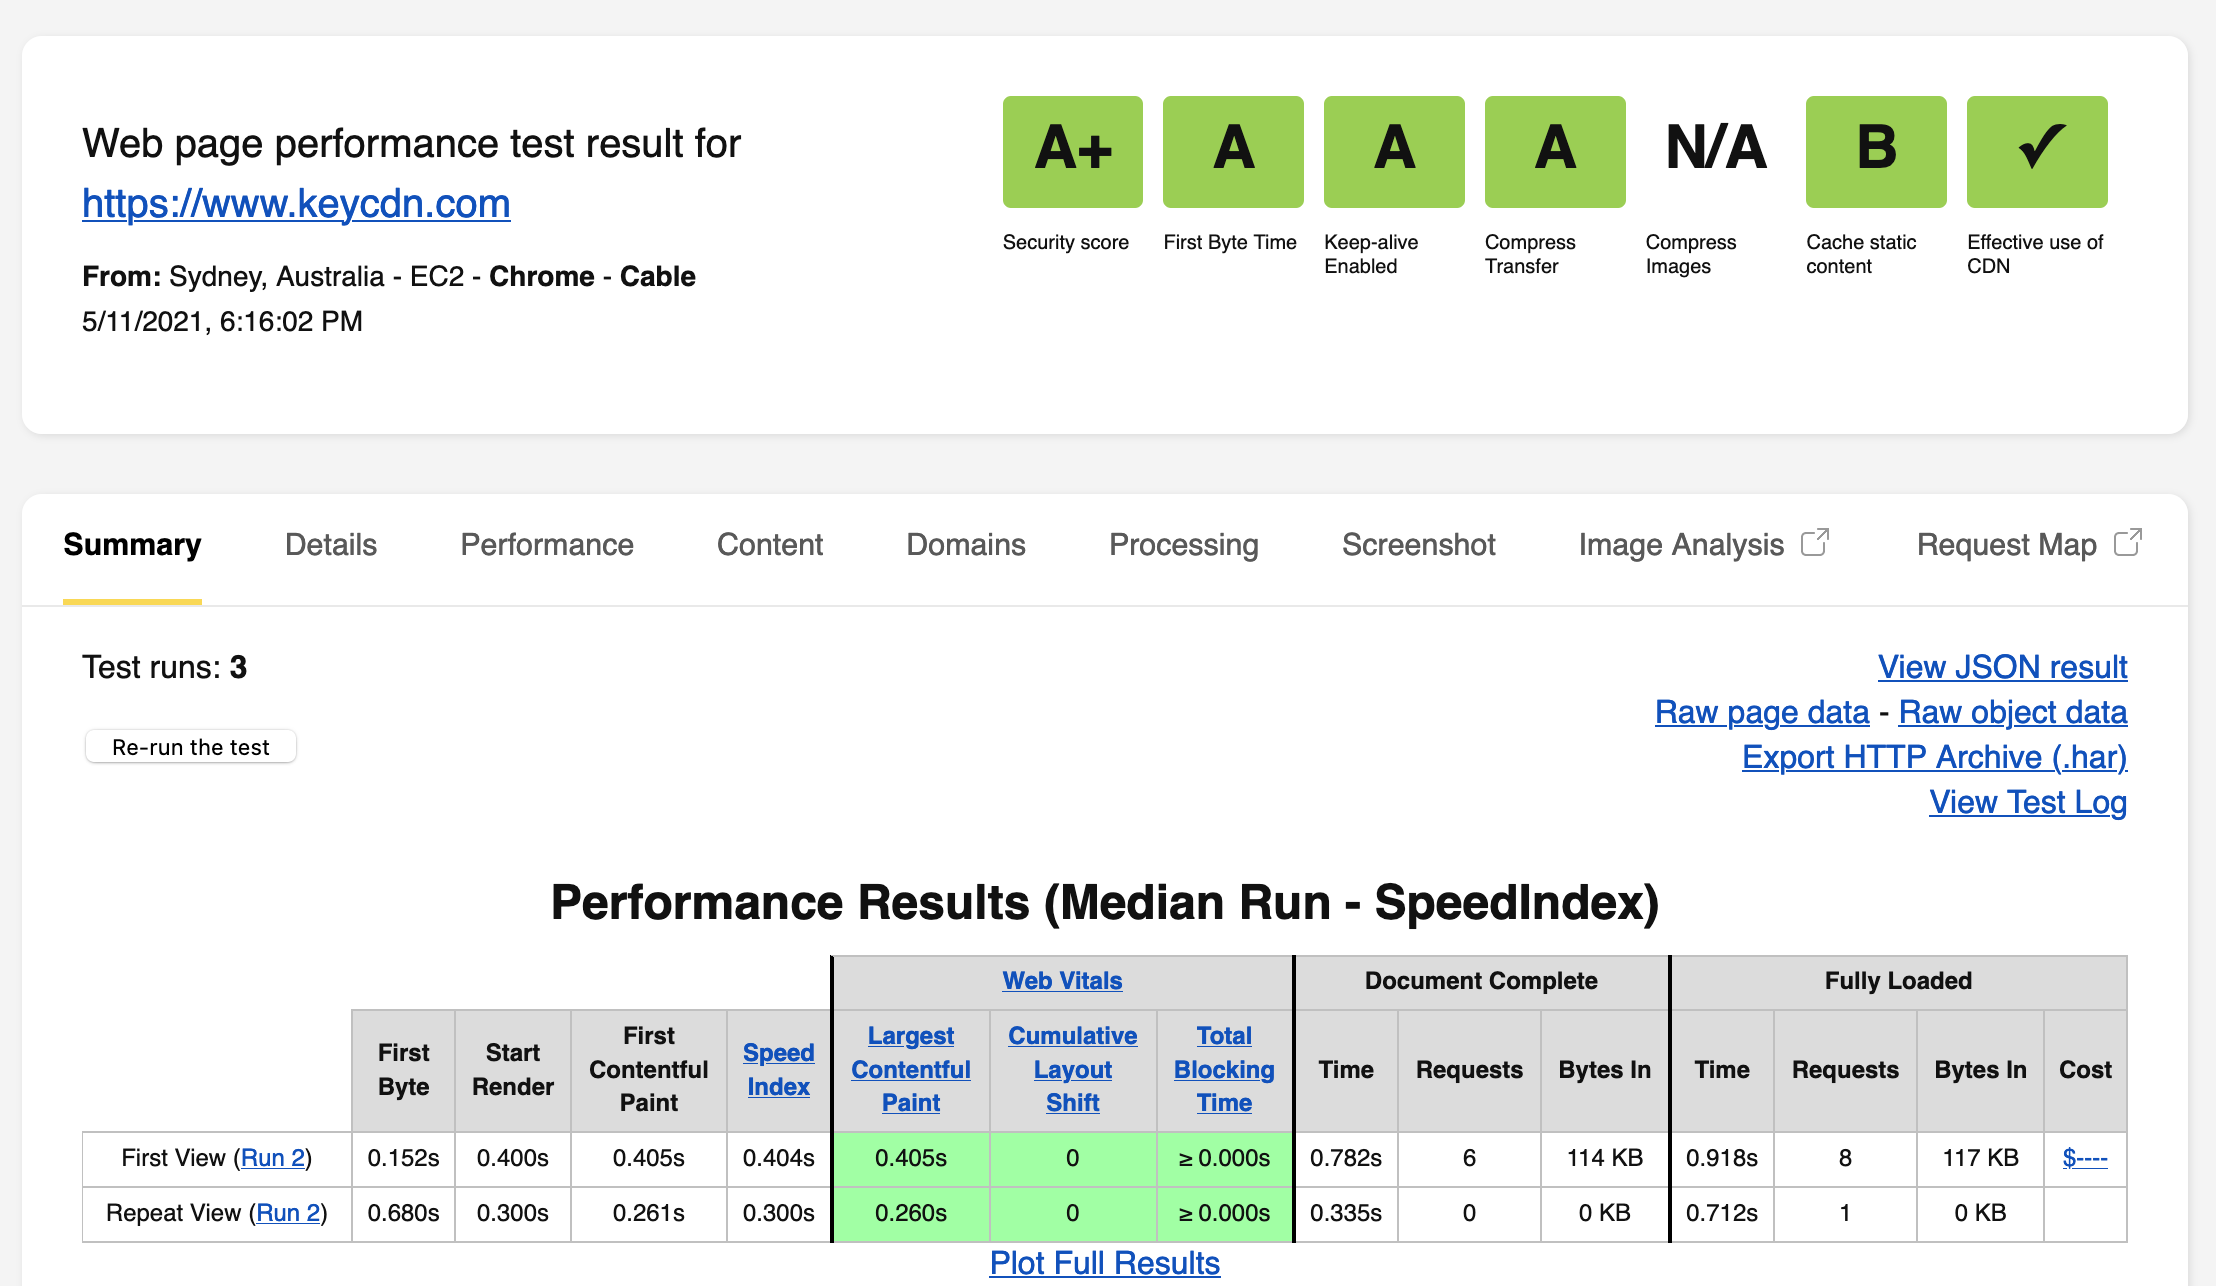The width and height of the screenshot is (2216, 1286).
Task: Click the Effective use of CDN label
Action: (2035, 254)
